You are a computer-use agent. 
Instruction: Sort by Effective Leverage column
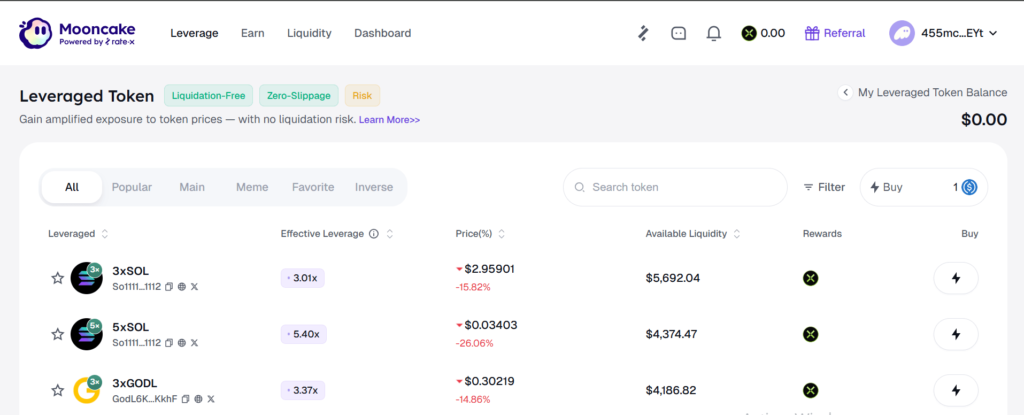click(390, 234)
